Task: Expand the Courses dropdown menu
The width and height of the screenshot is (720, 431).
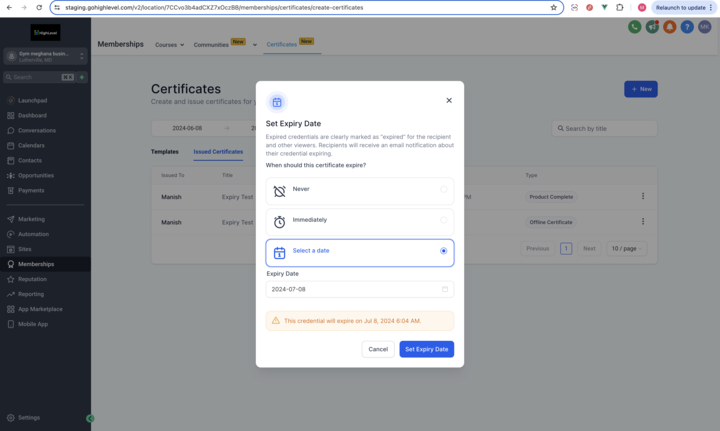Action: coord(169,45)
